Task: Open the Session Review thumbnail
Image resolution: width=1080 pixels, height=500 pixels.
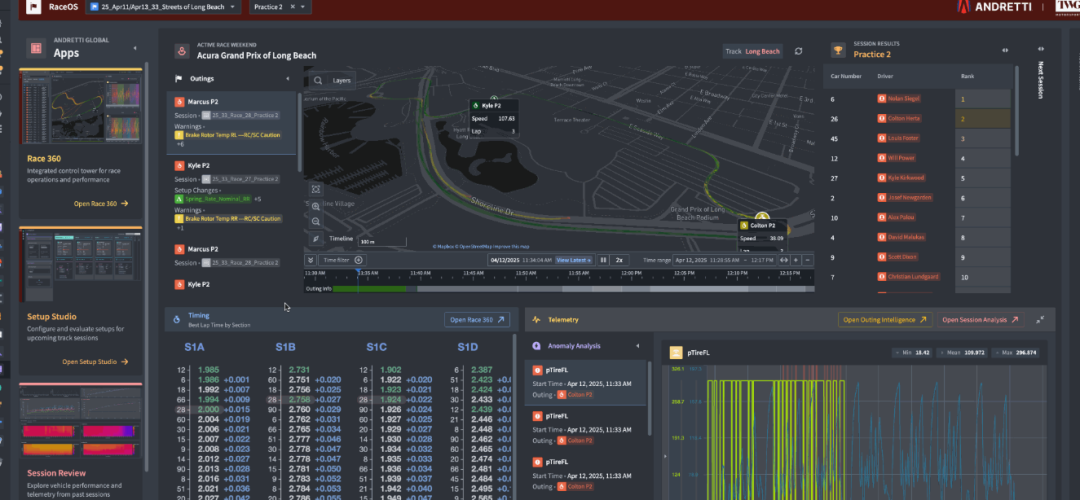Action: tap(81, 421)
